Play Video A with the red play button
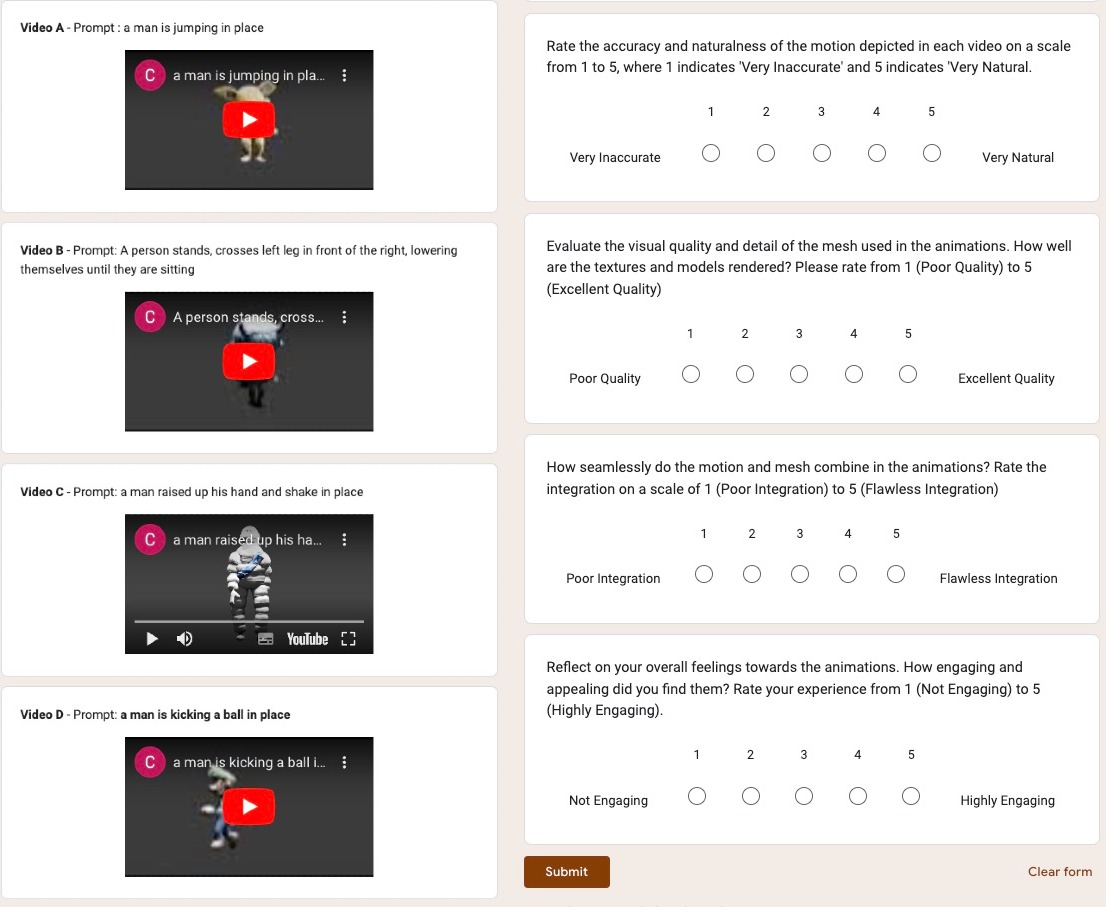 pyautogui.click(x=248, y=121)
